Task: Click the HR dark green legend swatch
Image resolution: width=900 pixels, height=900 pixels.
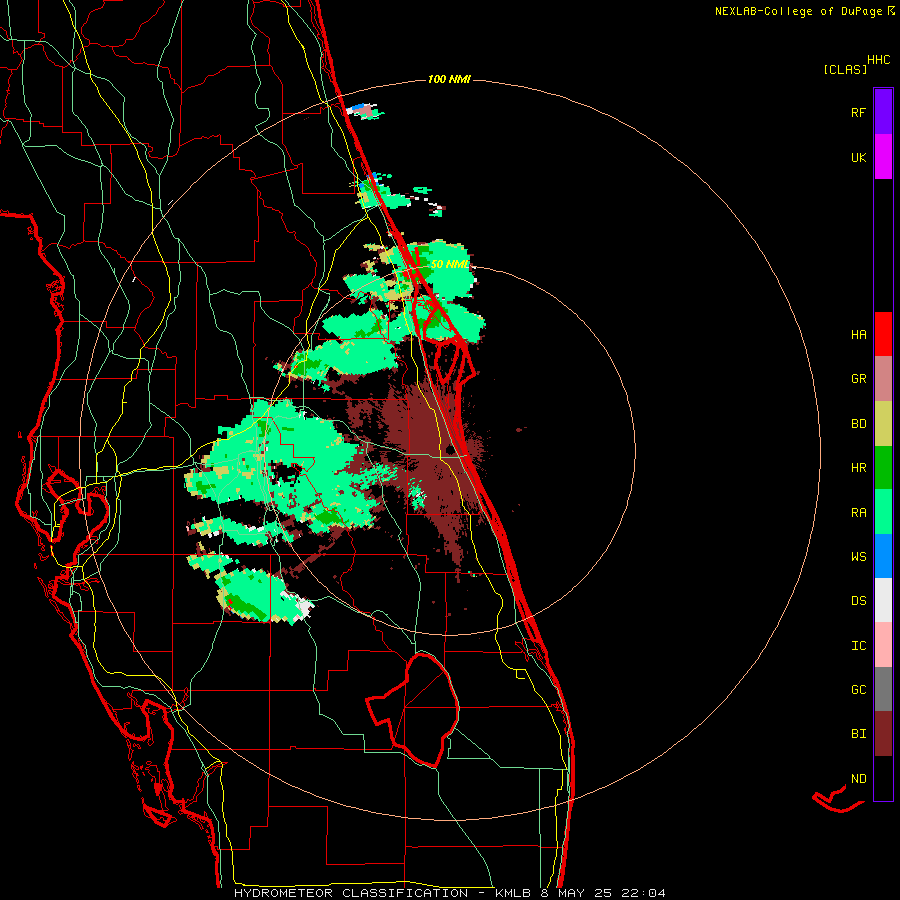Action: click(883, 468)
